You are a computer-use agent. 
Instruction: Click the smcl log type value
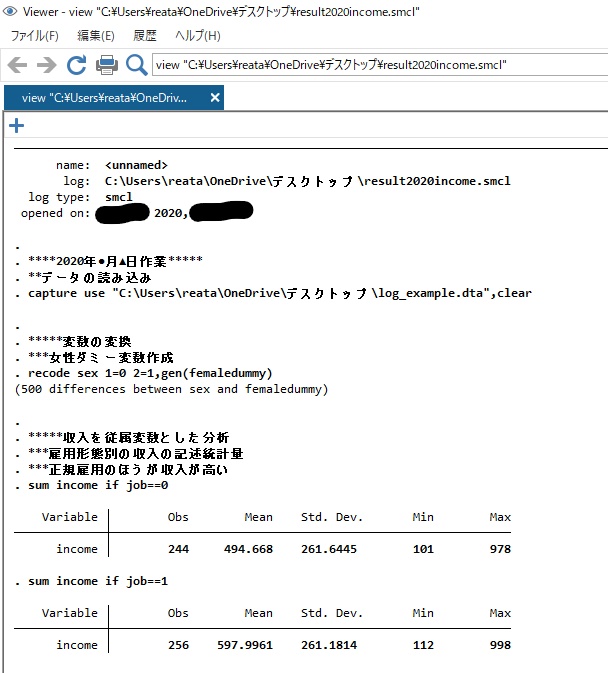tap(119, 197)
